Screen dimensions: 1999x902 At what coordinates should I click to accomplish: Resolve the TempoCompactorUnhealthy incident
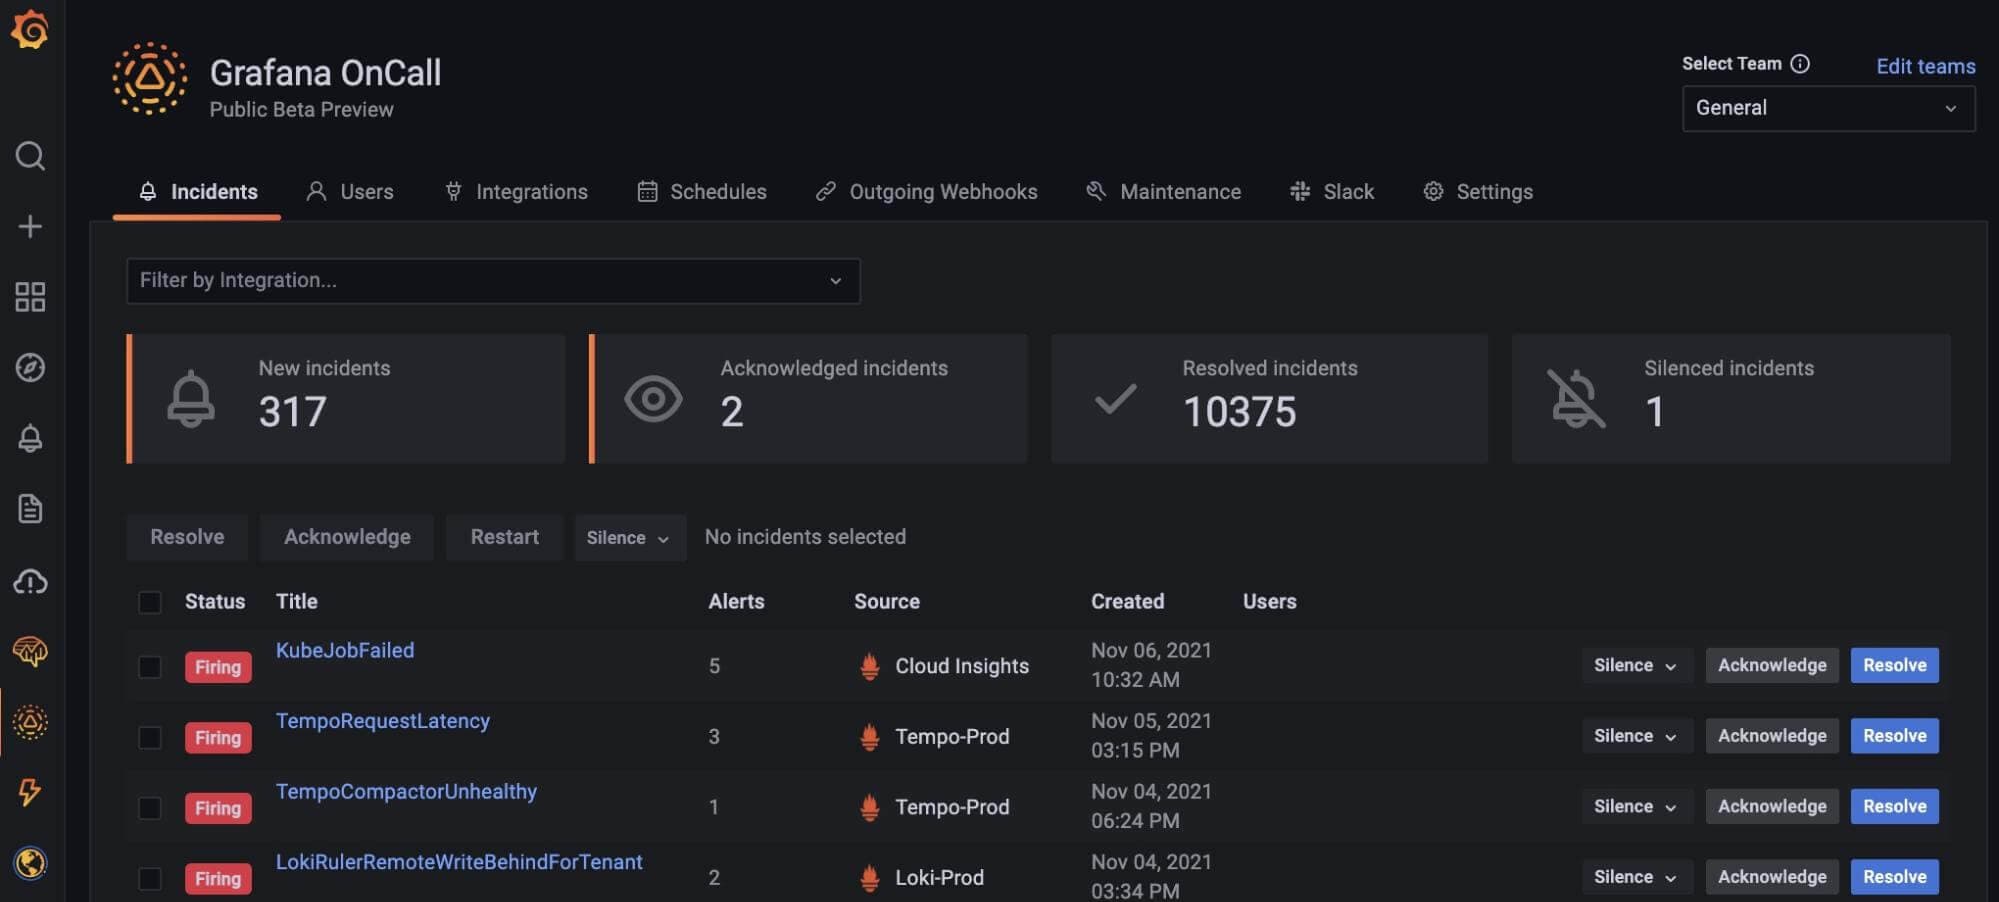(x=1893, y=807)
